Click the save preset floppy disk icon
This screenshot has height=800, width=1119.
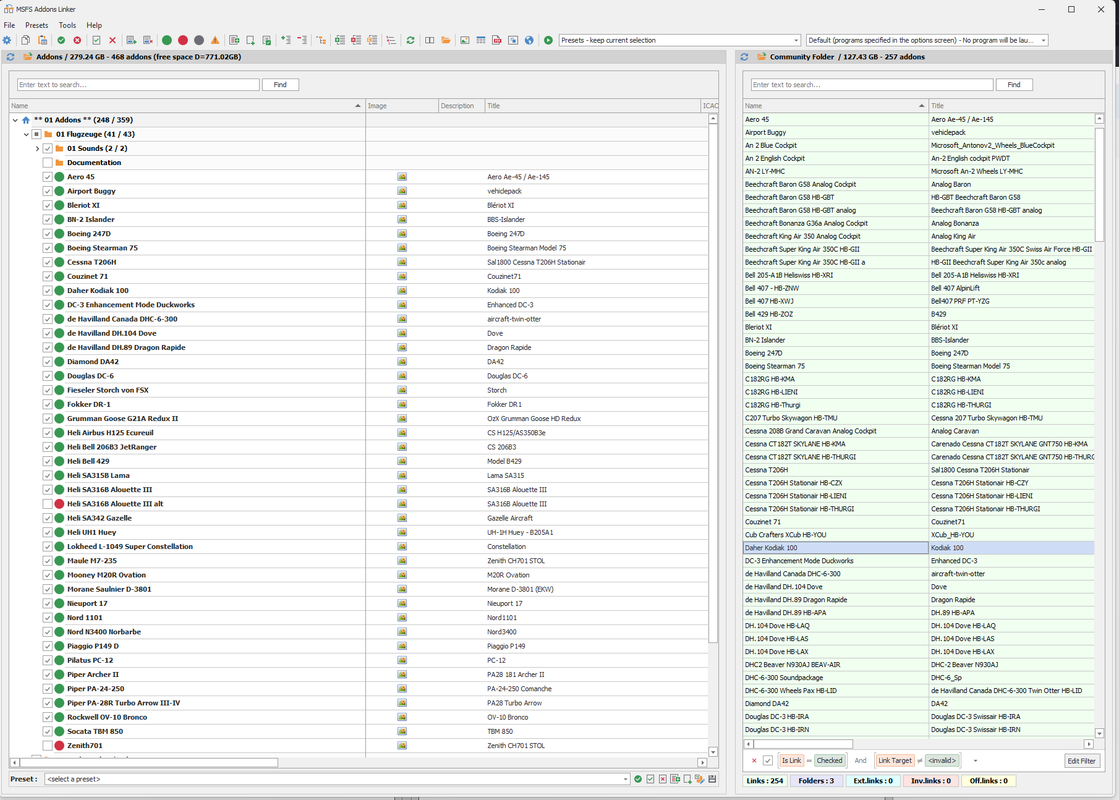[x=712, y=779]
